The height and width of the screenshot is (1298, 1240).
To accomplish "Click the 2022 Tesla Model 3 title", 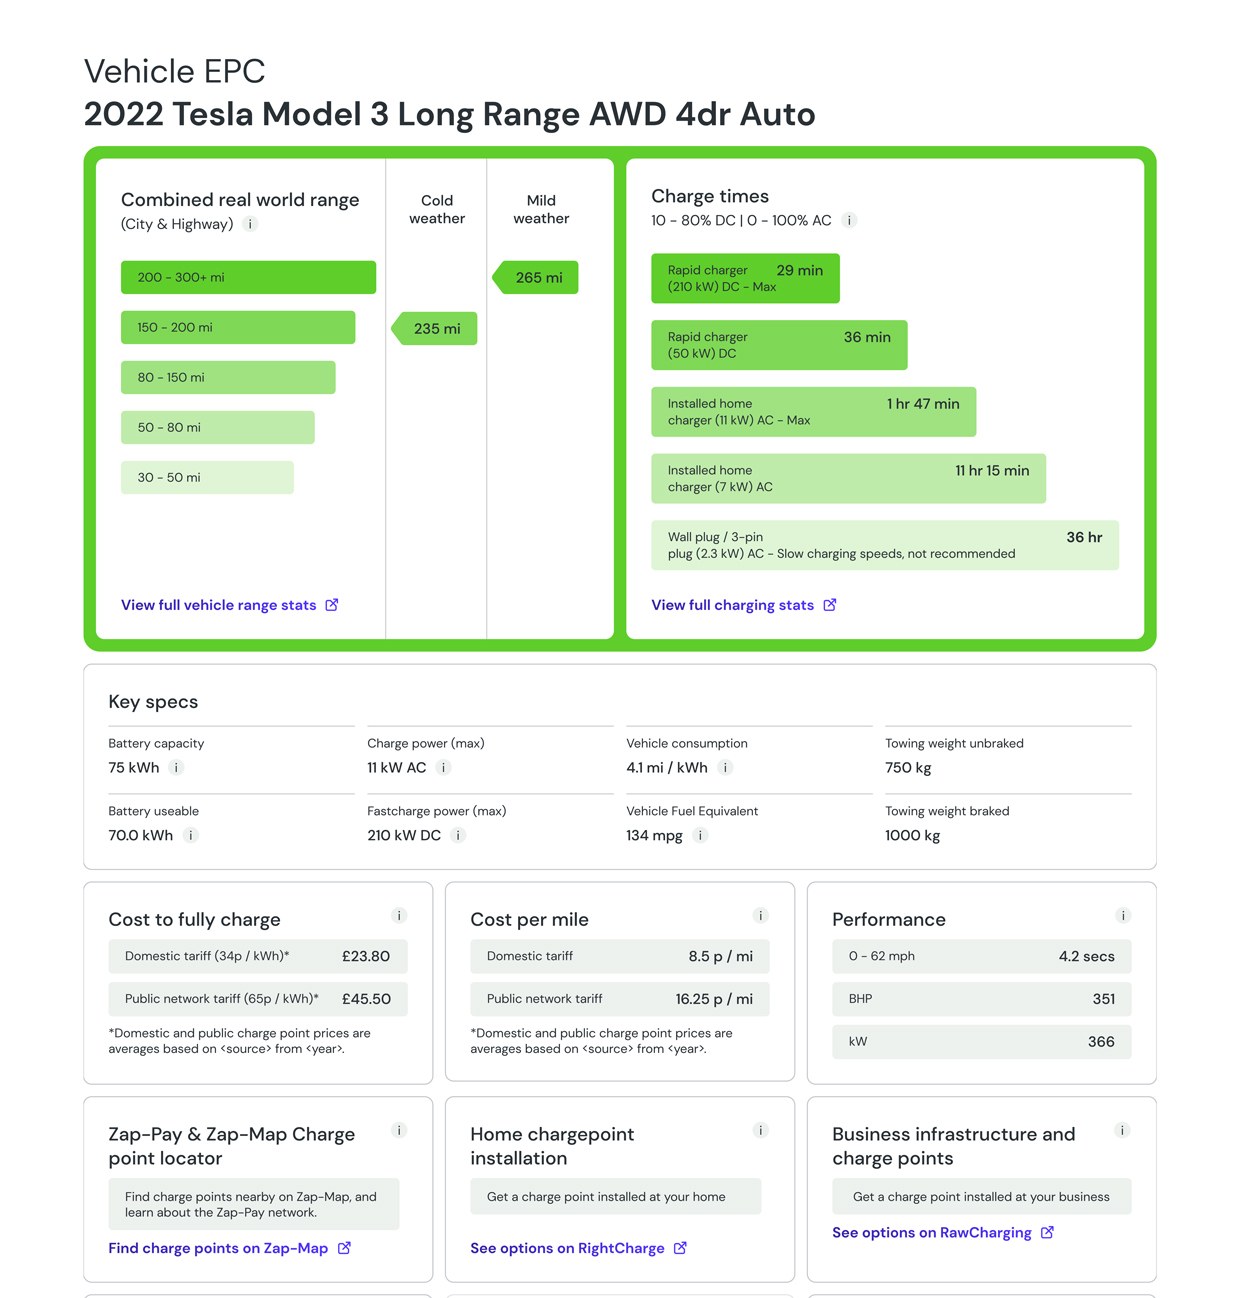I will point(449,114).
